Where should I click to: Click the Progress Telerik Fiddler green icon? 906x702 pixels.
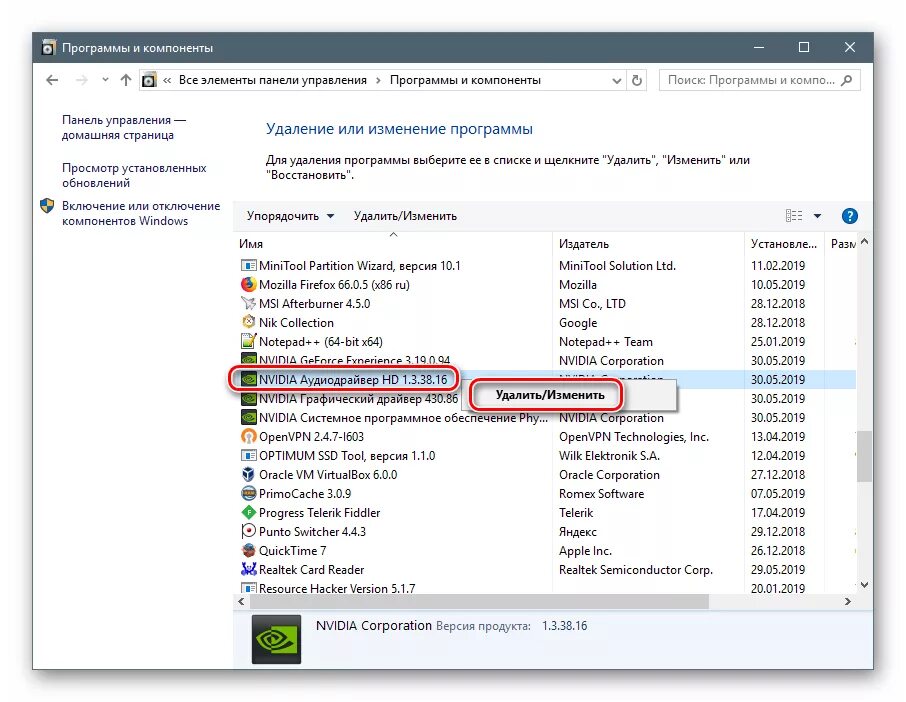click(x=248, y=512)
